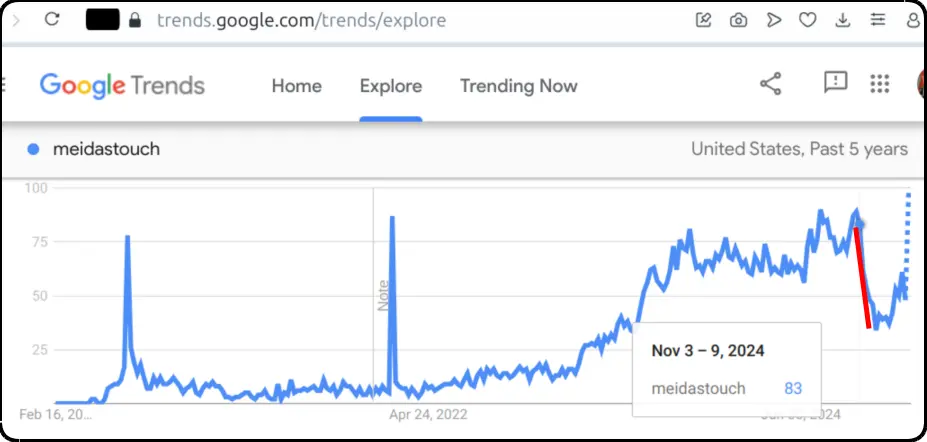This screenshot has height=442, width=927.
Task: Open the edit note icon in browser toolbar
Action: click(703, 20)
